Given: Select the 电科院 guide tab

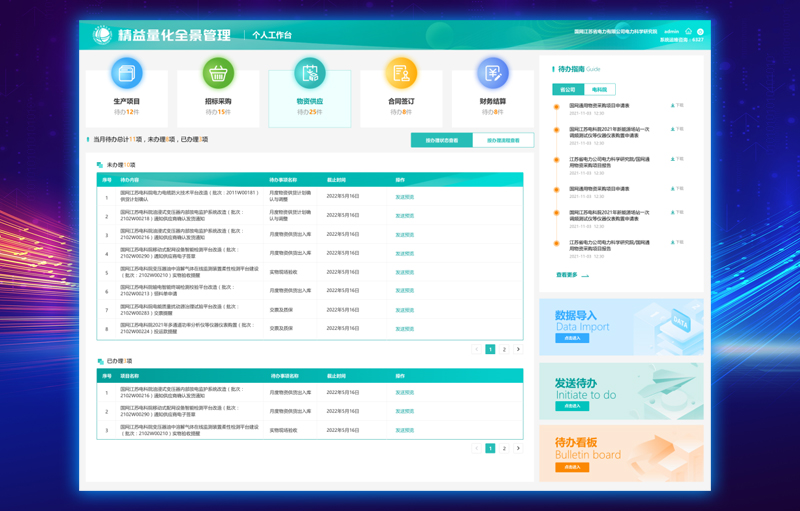Looking at the screenshot, I should [600, 90].
